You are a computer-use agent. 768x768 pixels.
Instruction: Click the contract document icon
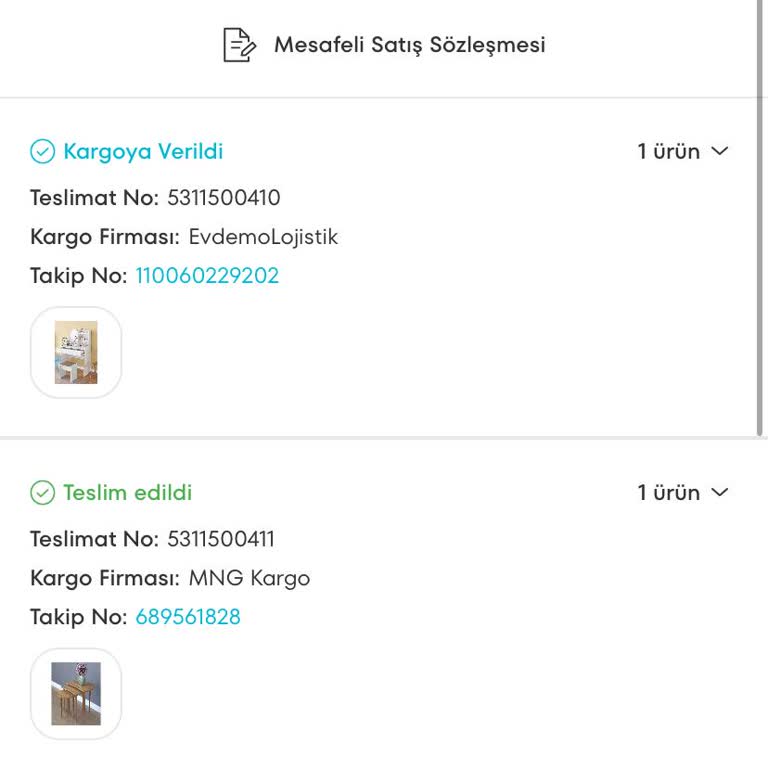pos(238,45)
